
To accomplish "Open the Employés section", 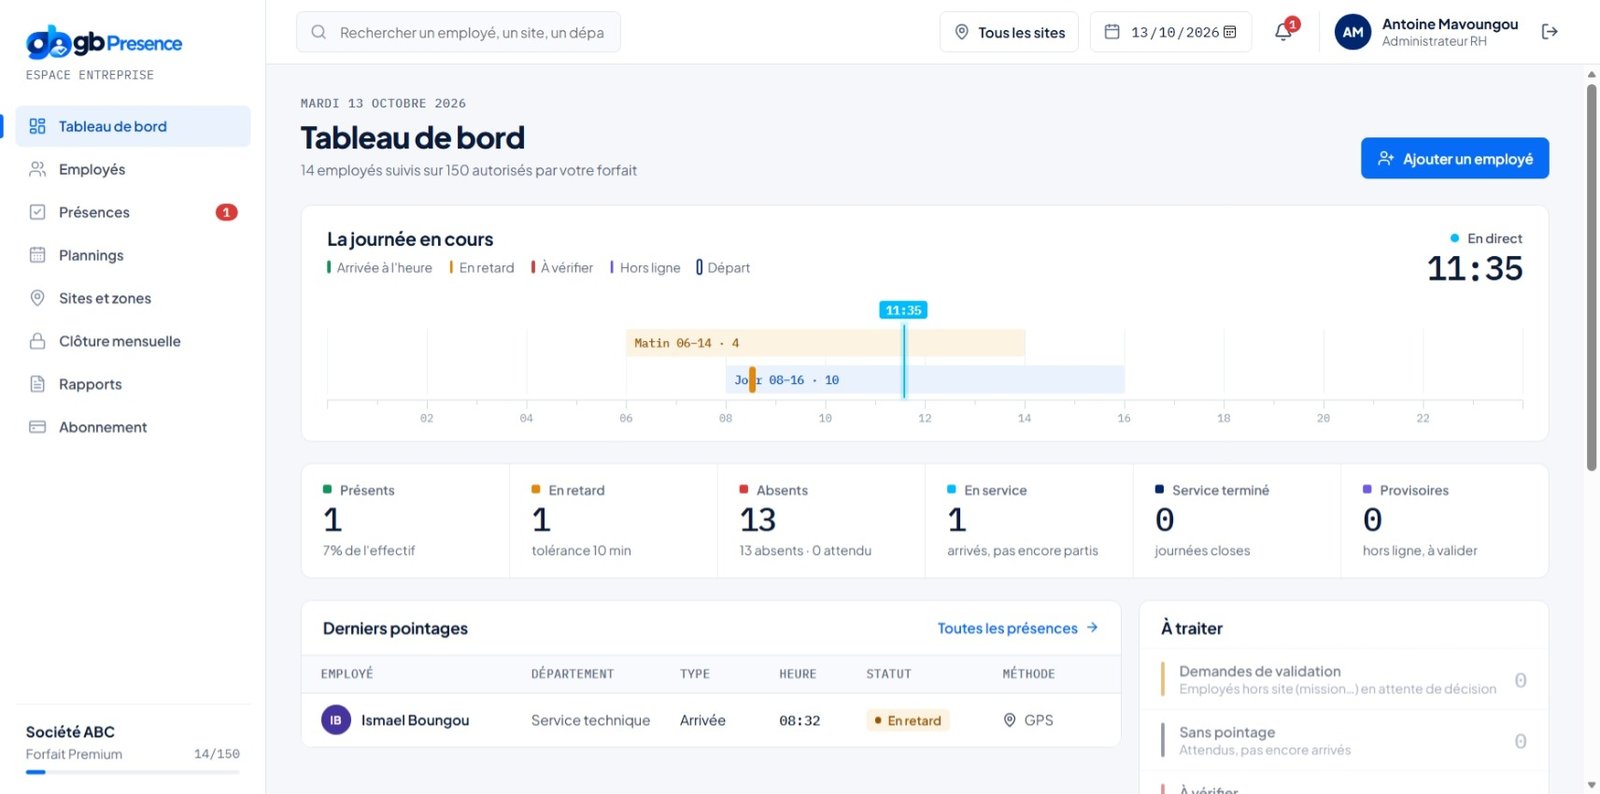I will (x=133, y=169).
